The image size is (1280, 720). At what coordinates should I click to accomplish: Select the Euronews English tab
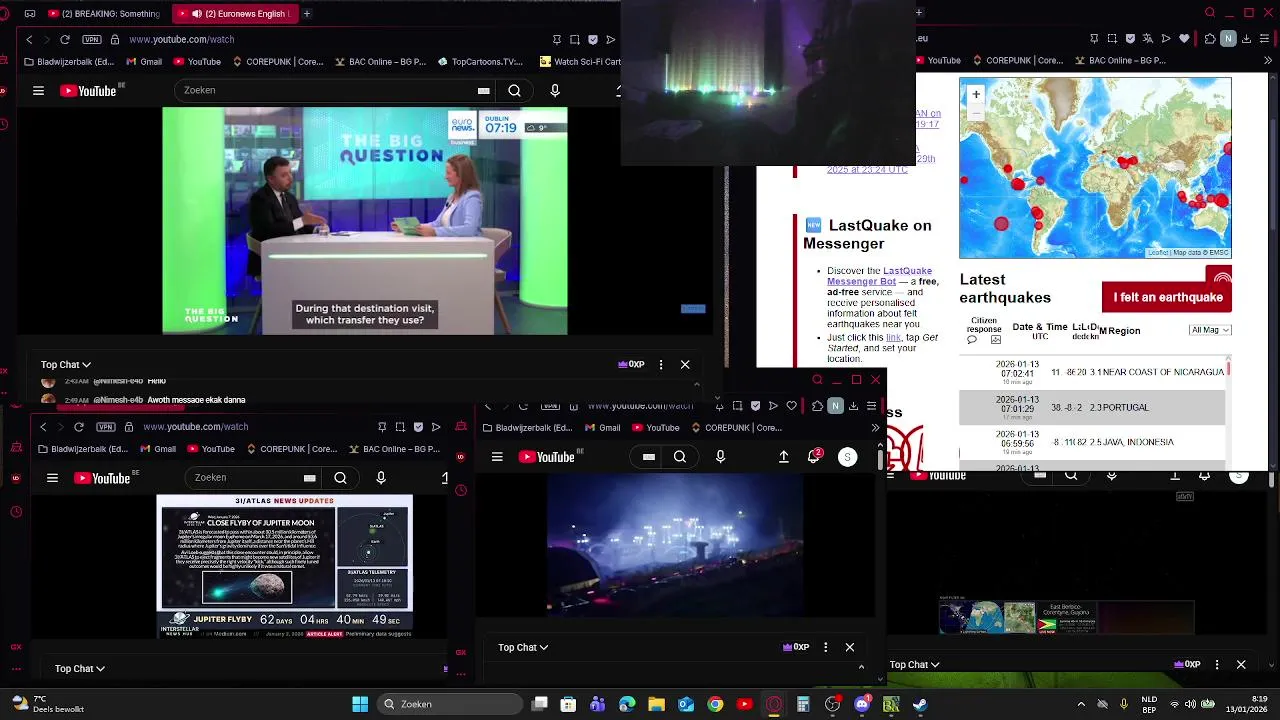[x=233, y=14]
